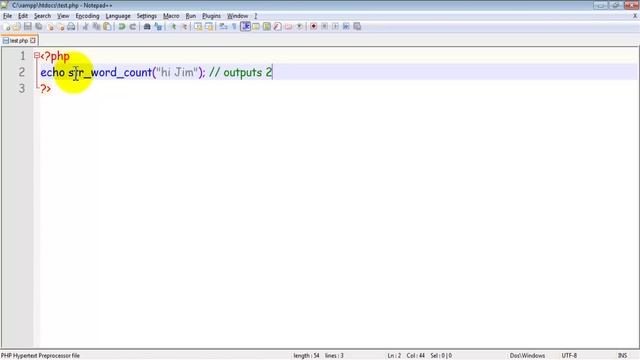640x360 pixels.
Task: Open the Run menu
Action: pyautogui.click(x=191, y=16)
